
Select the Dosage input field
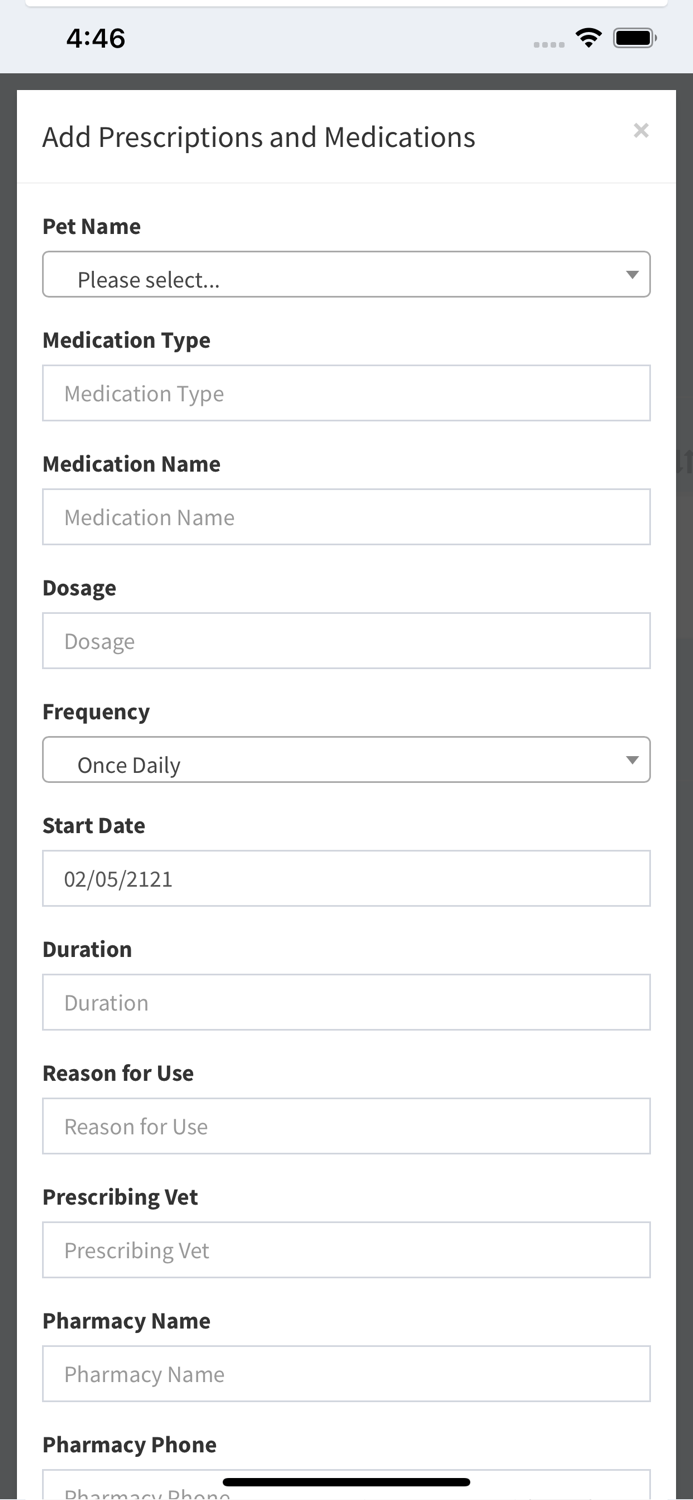(346, 641)
